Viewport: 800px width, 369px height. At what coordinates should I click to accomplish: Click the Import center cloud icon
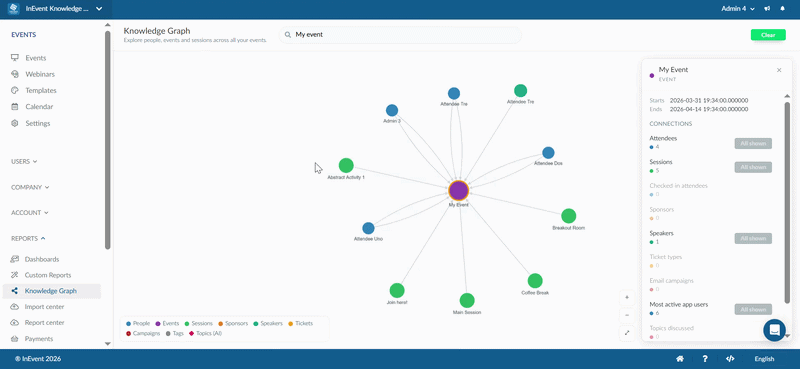14,307
